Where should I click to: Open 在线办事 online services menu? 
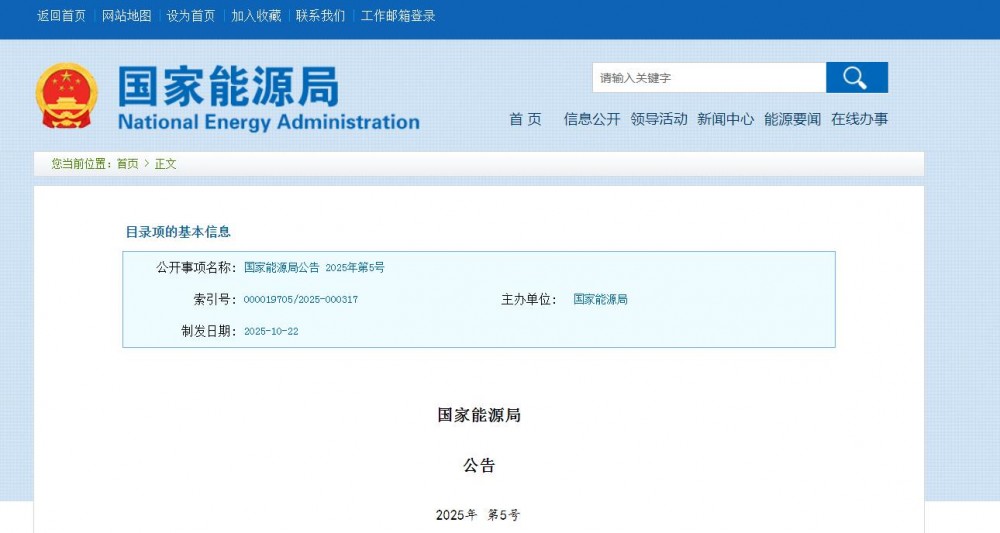[859, 119]
